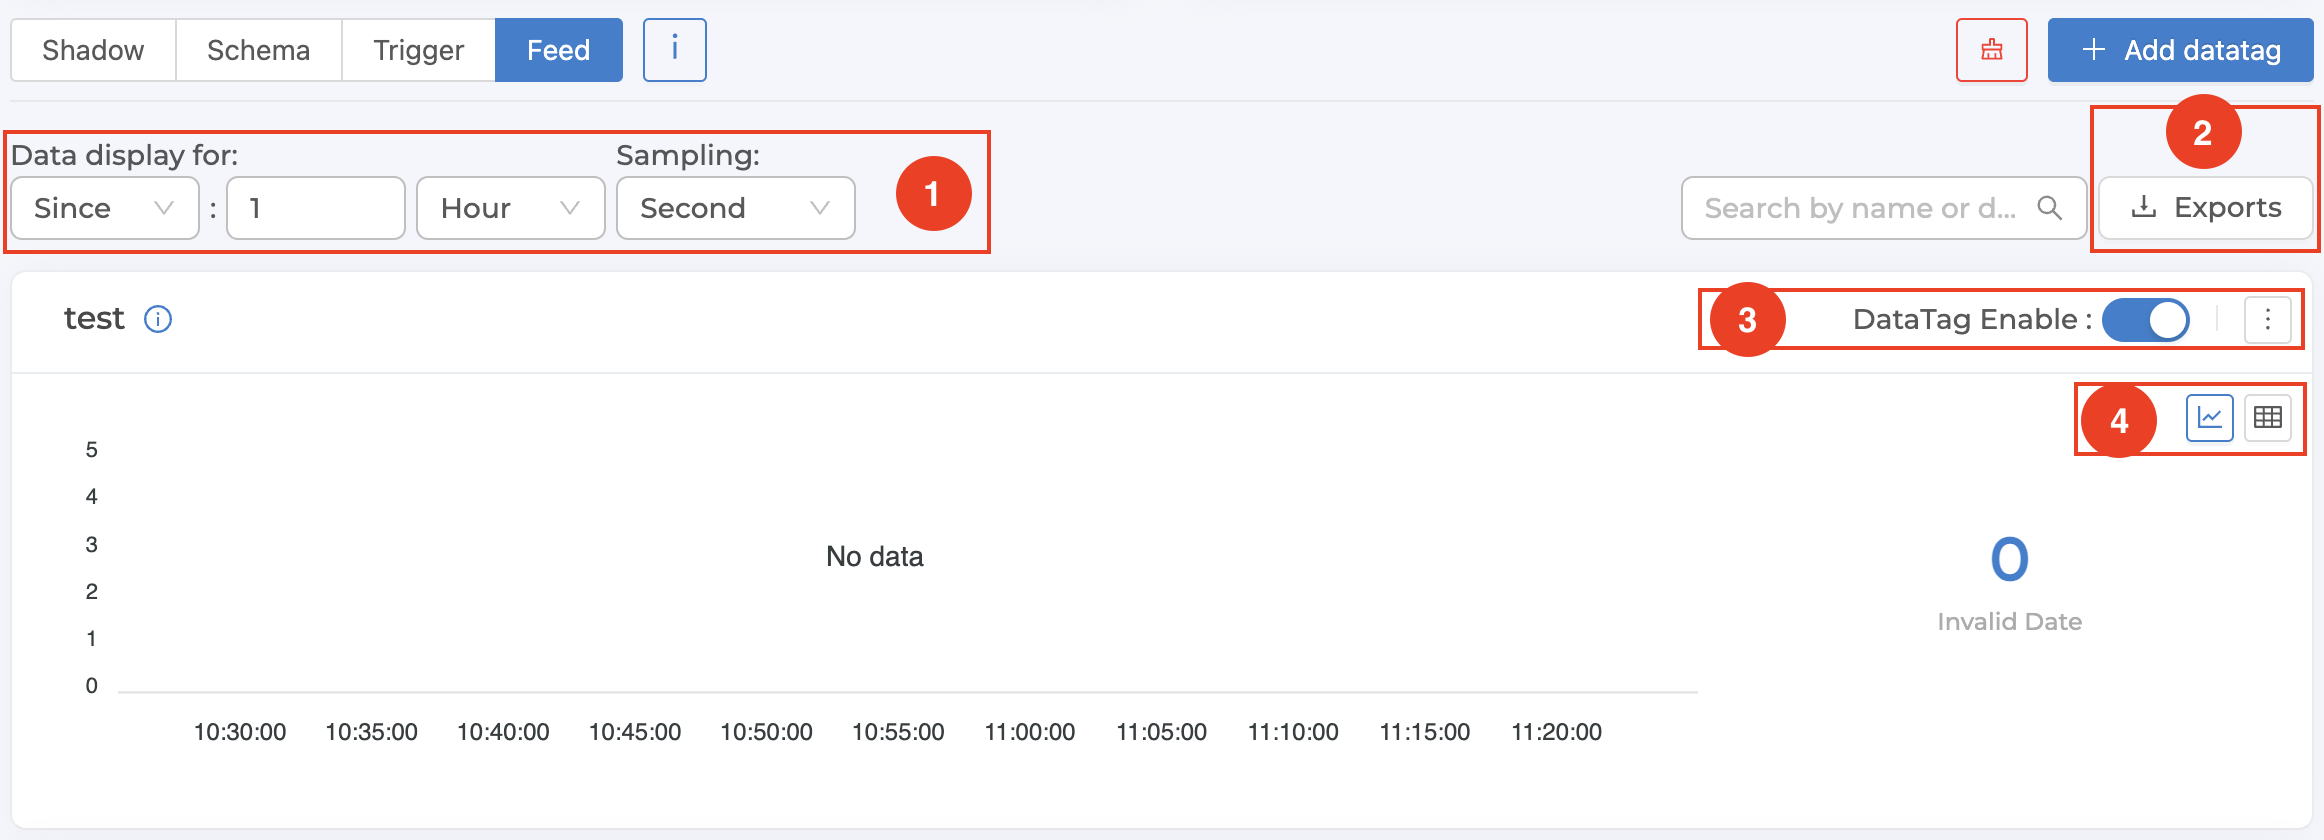This screenshot has height=840, width=2324.
Task: Click the large 0 latest value
Action: click(x=2009, y=559)
